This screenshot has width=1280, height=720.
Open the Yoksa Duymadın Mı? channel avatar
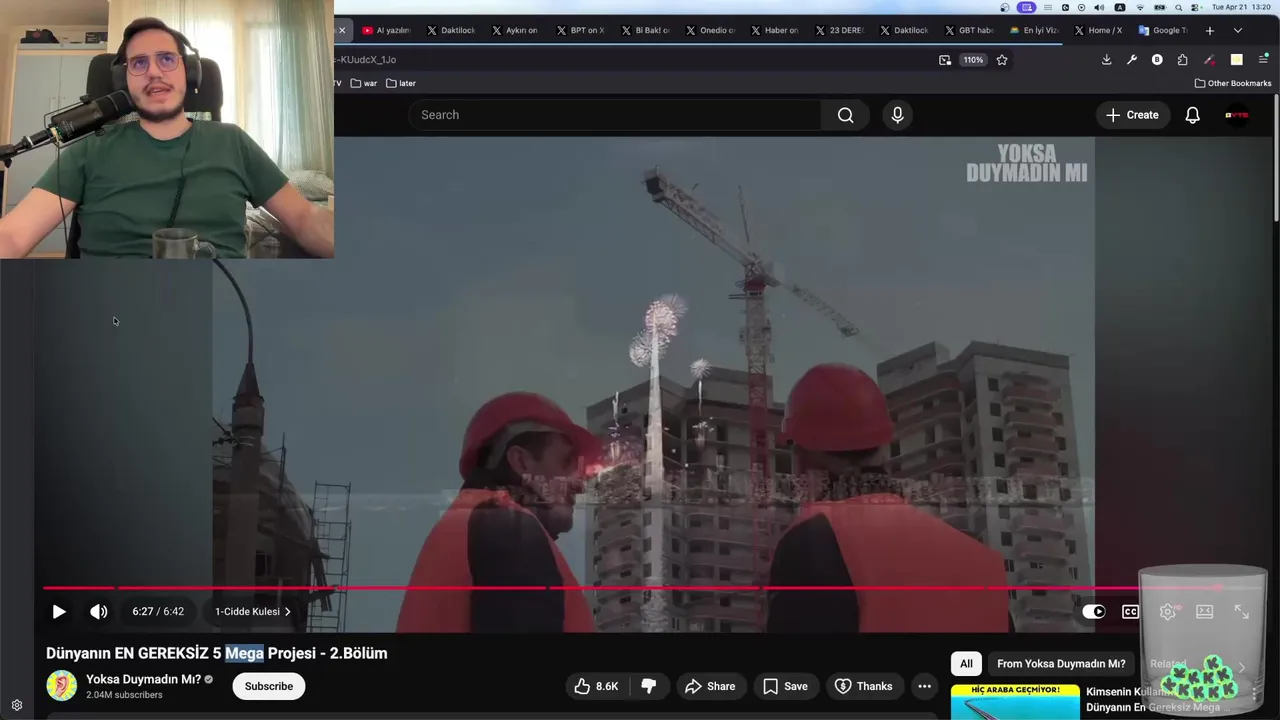[62, 686]
